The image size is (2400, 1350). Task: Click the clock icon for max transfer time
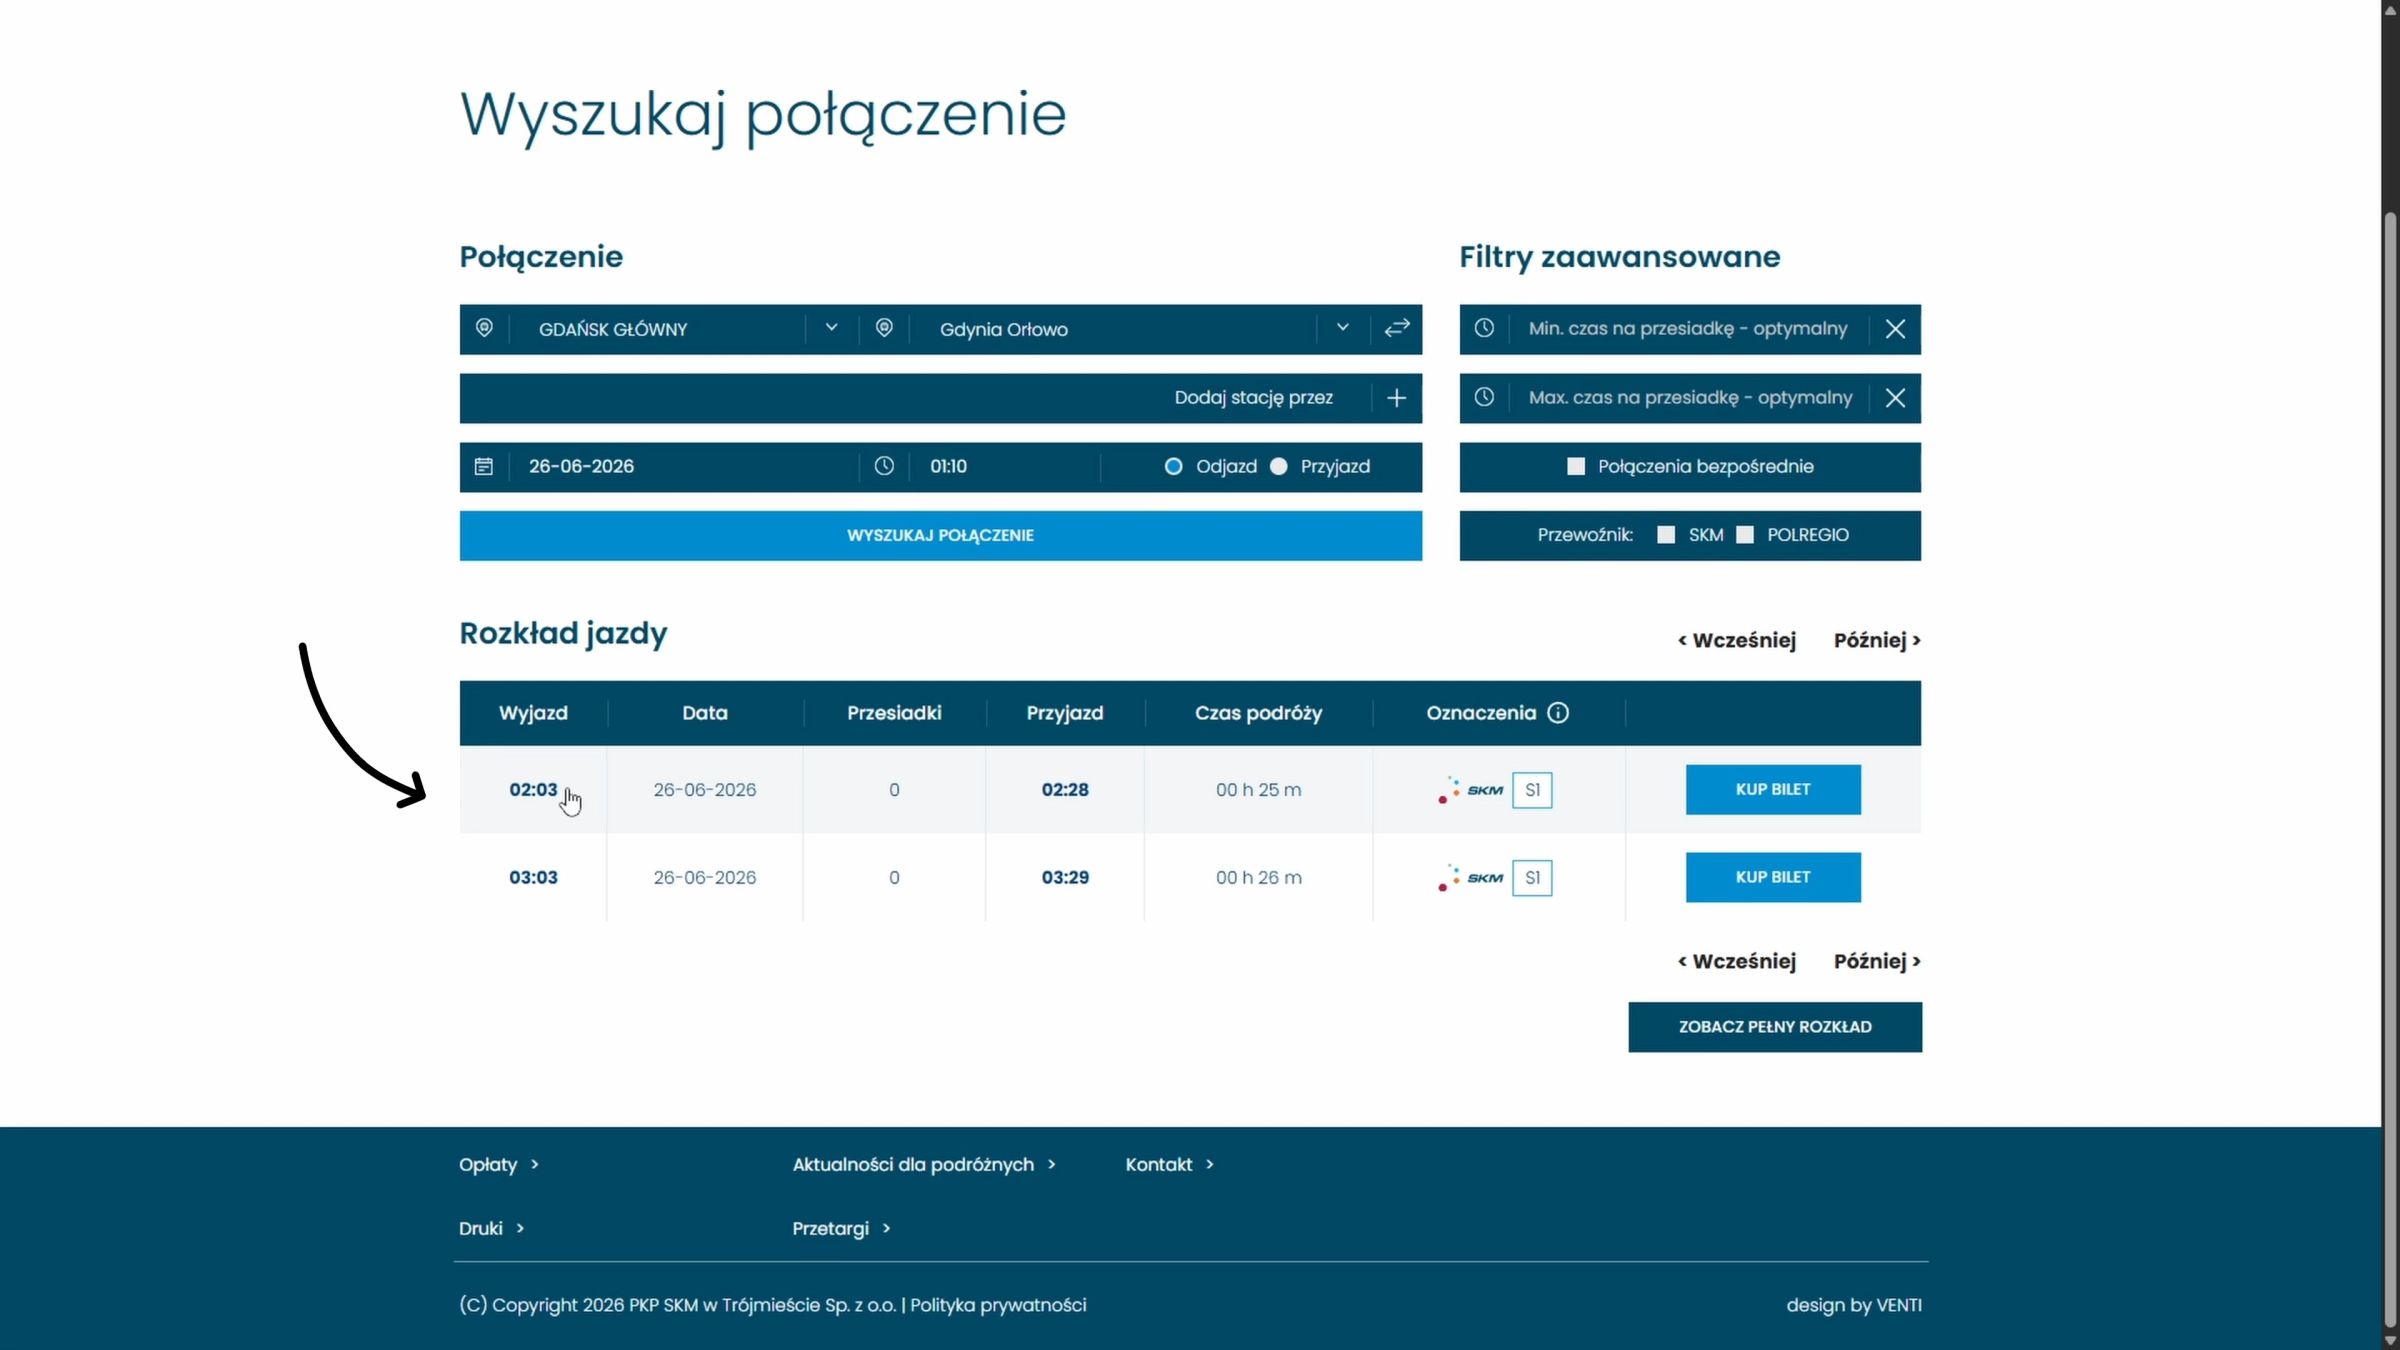(x=1484, y=397)
